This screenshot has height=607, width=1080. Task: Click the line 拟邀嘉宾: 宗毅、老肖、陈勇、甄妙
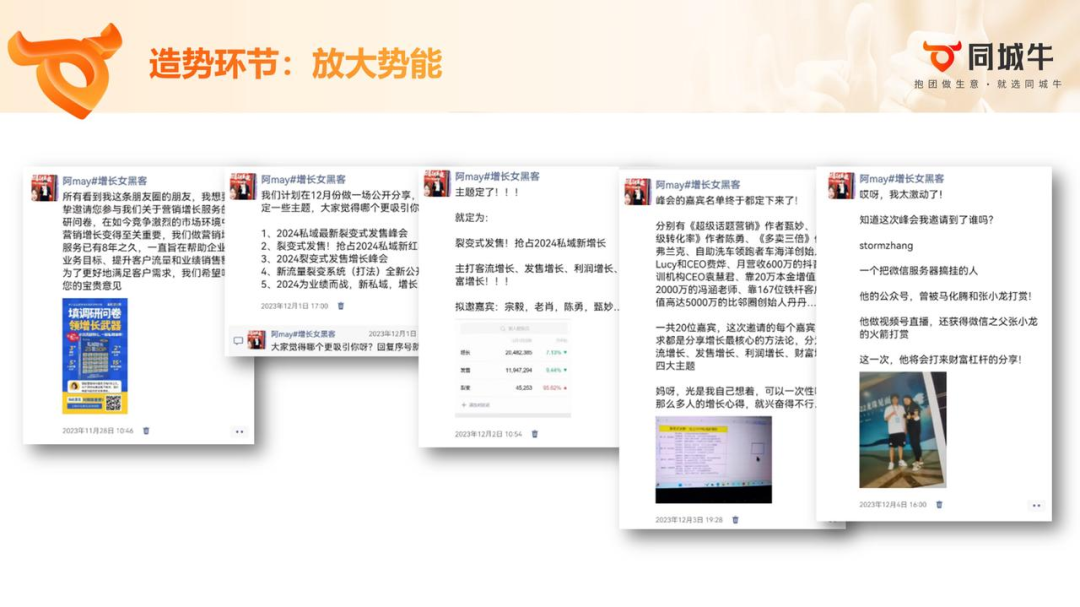537,307
